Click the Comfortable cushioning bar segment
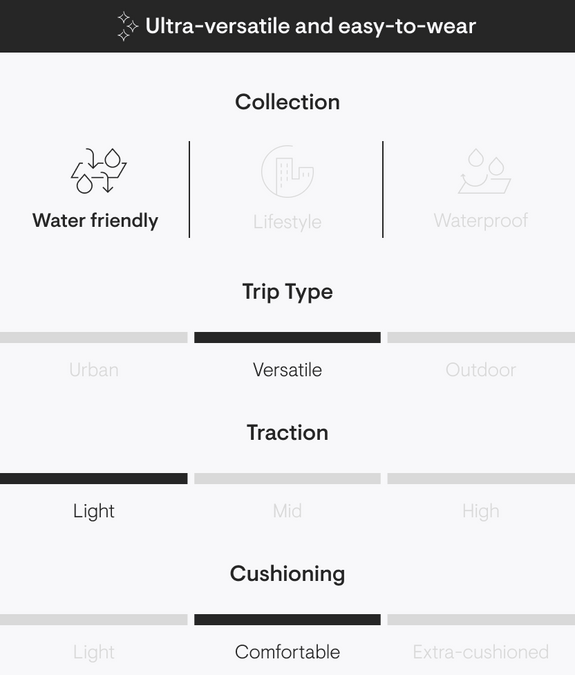Image resolution: width=575 pixels, height=675 pixels. point(288,619)
